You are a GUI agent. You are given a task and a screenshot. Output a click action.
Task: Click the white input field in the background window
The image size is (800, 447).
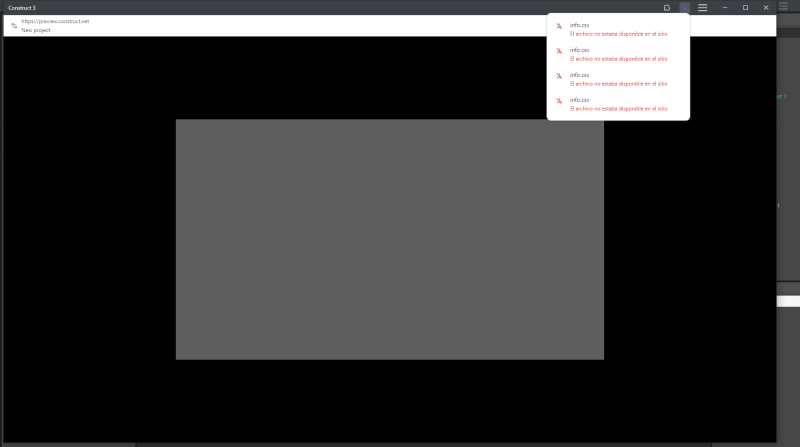point(788,302)
